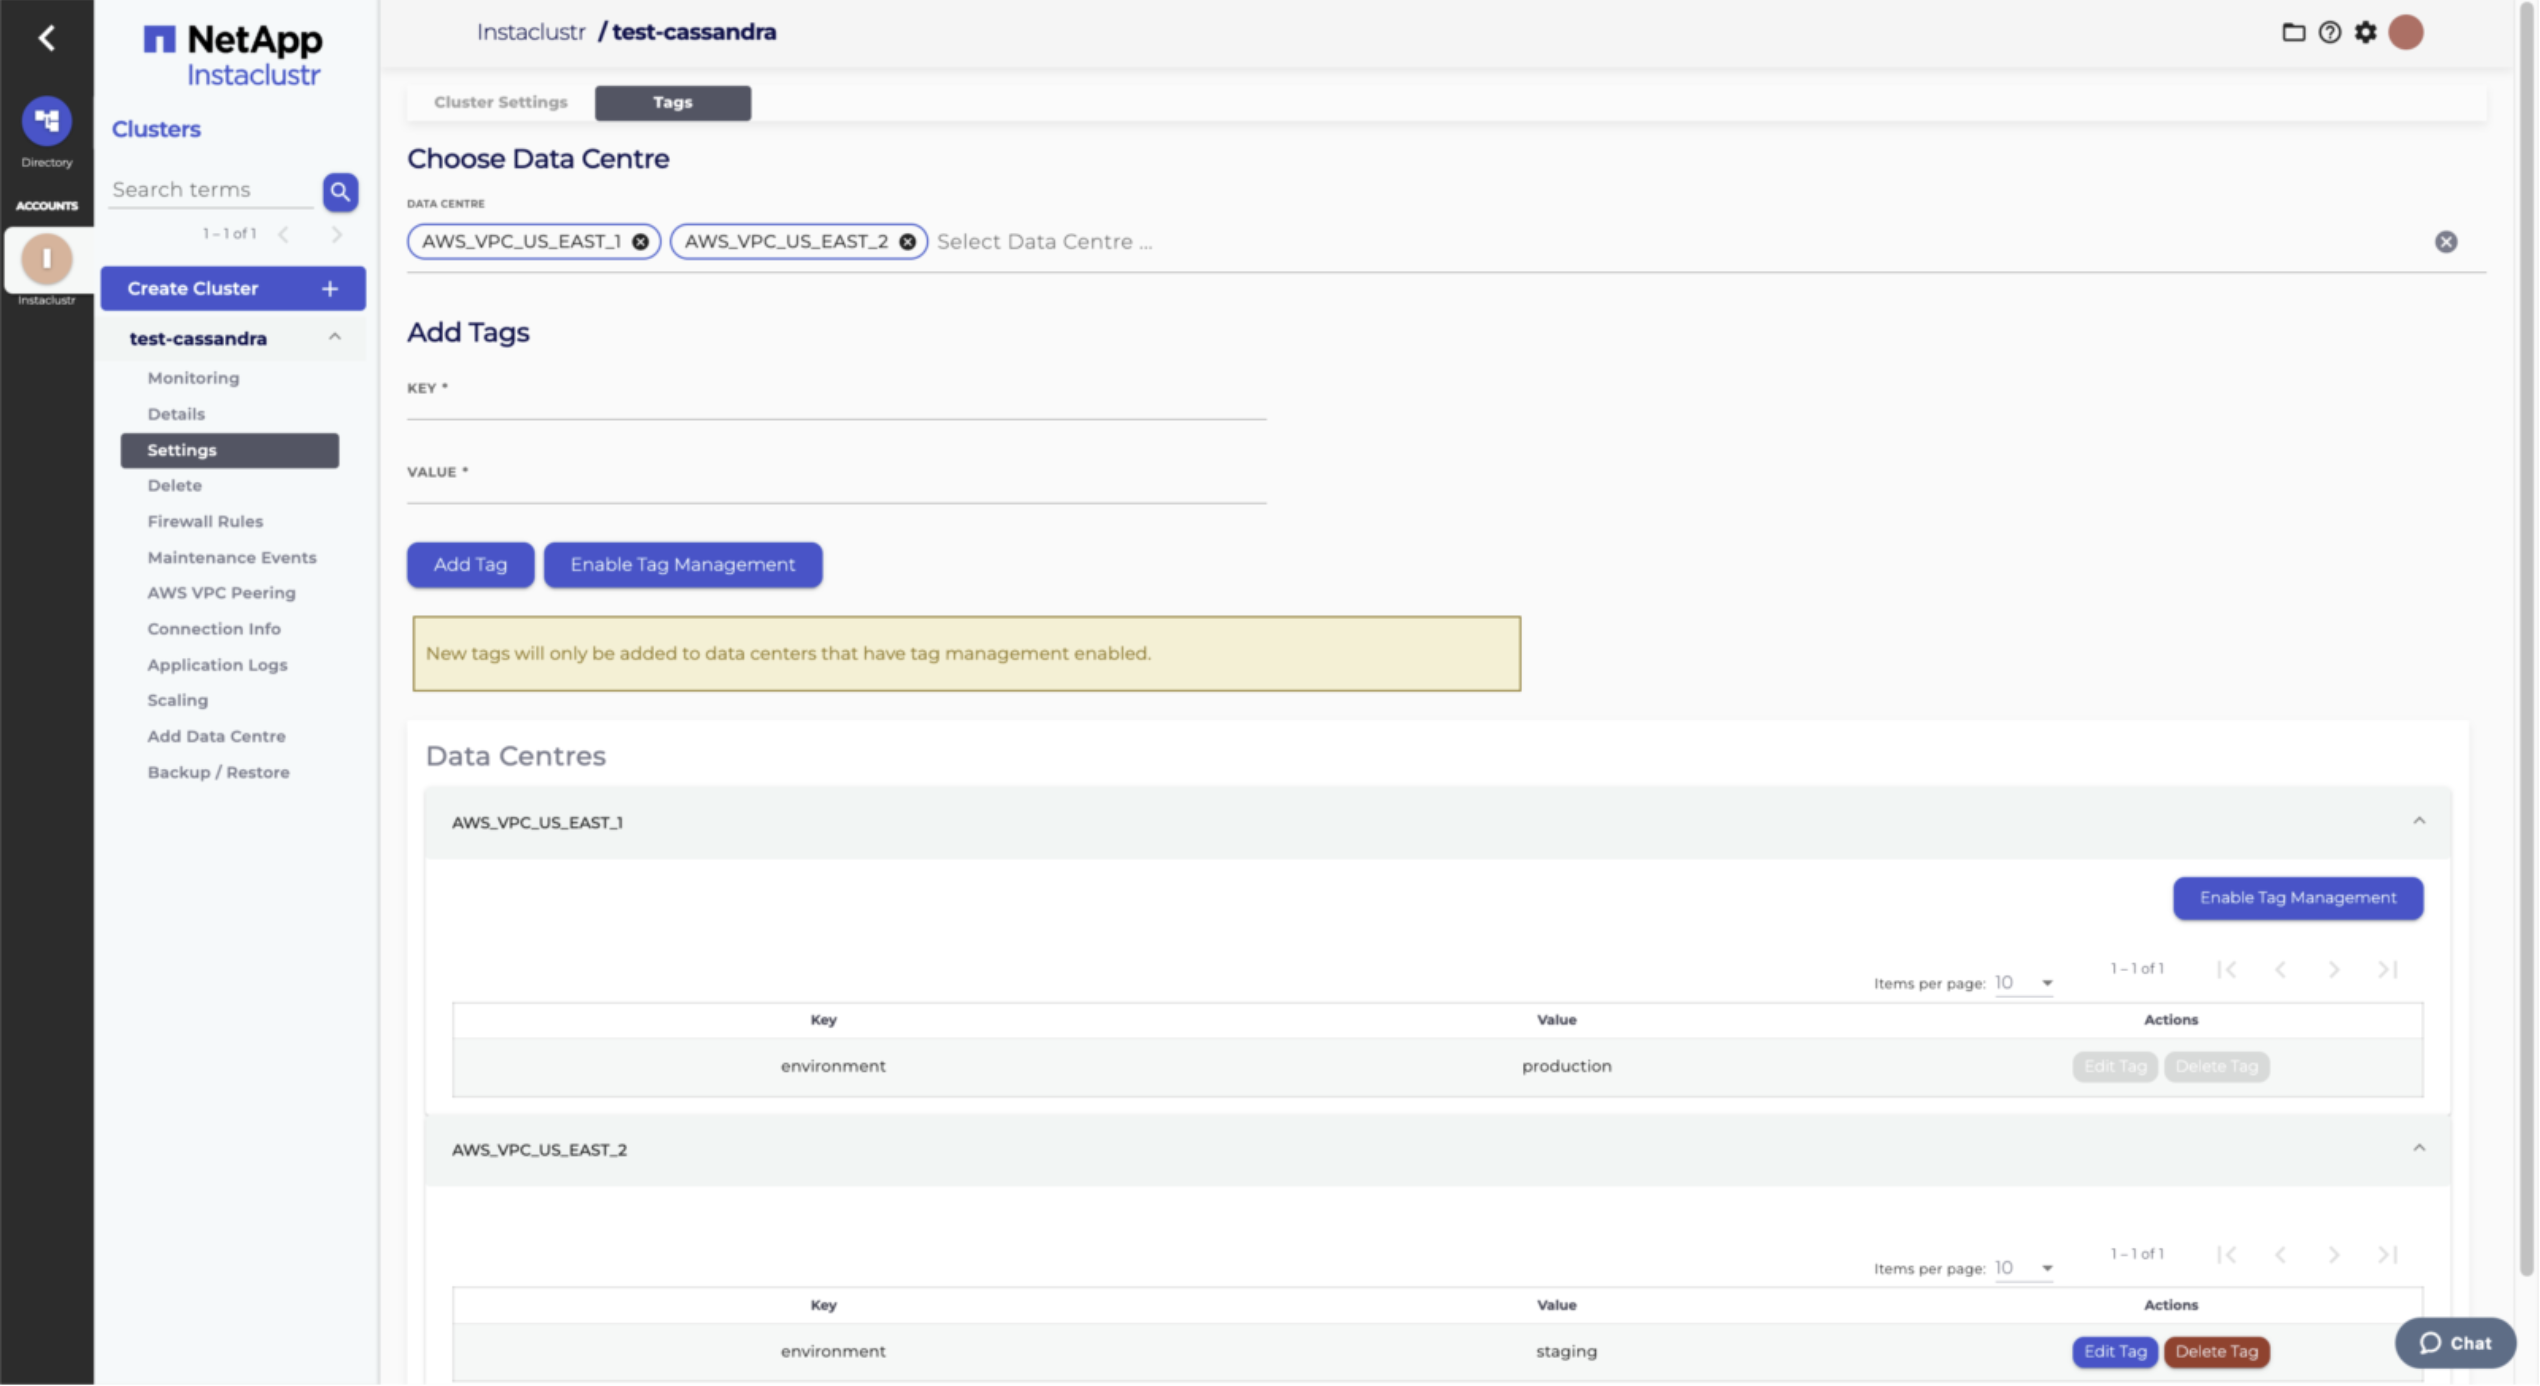The width and height of the screenshot is (2540, 1386).
Task: Click the Create Cluster button
Action: [233, 288]
